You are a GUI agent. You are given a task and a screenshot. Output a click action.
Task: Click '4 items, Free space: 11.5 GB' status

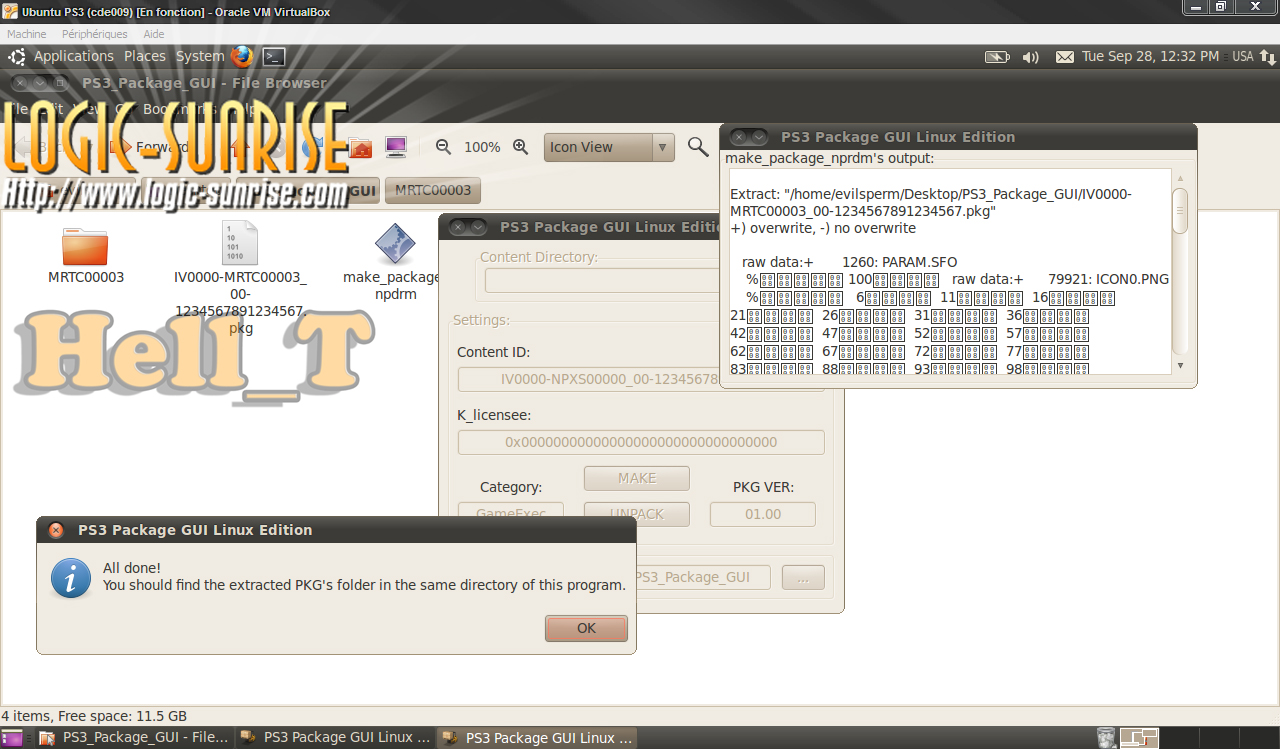pyautogui.click(x=94, y=716)
